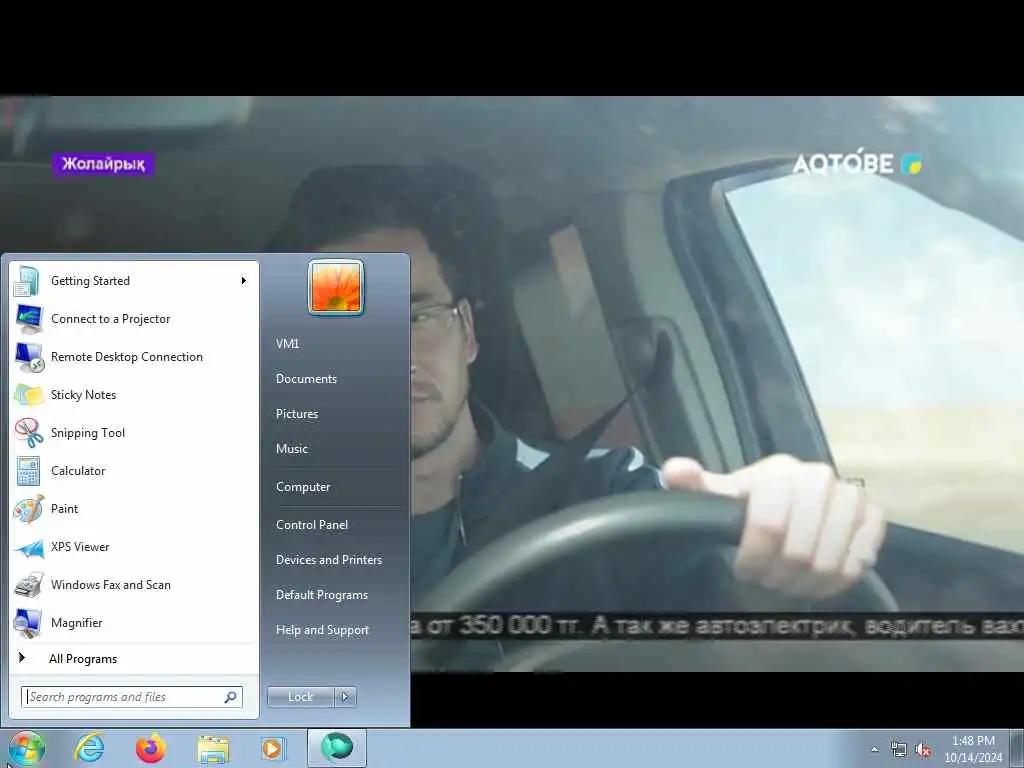The width and height of the screenshot is (1024, 768).
Task: Open the Calculator icon
Action: [28, 471]
